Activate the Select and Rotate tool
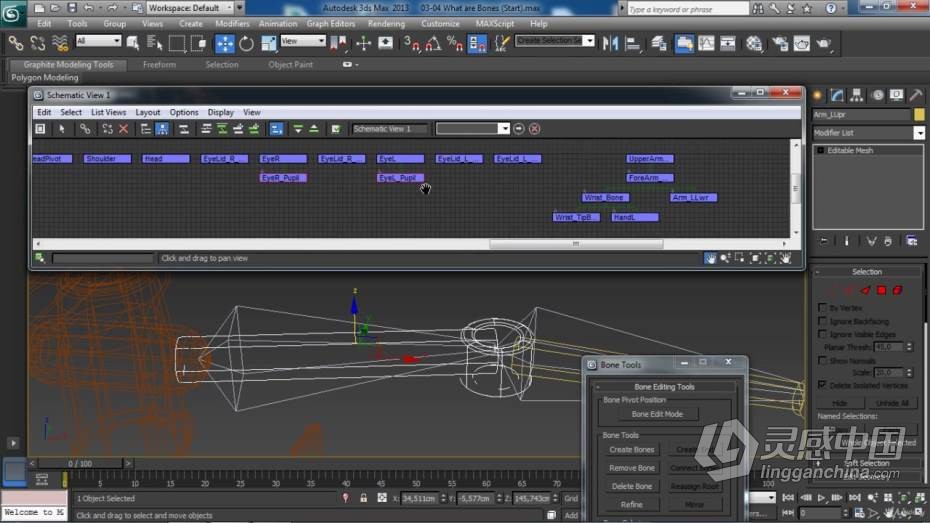The width and height of the screenshot is (930, 523). coord(246,43)
